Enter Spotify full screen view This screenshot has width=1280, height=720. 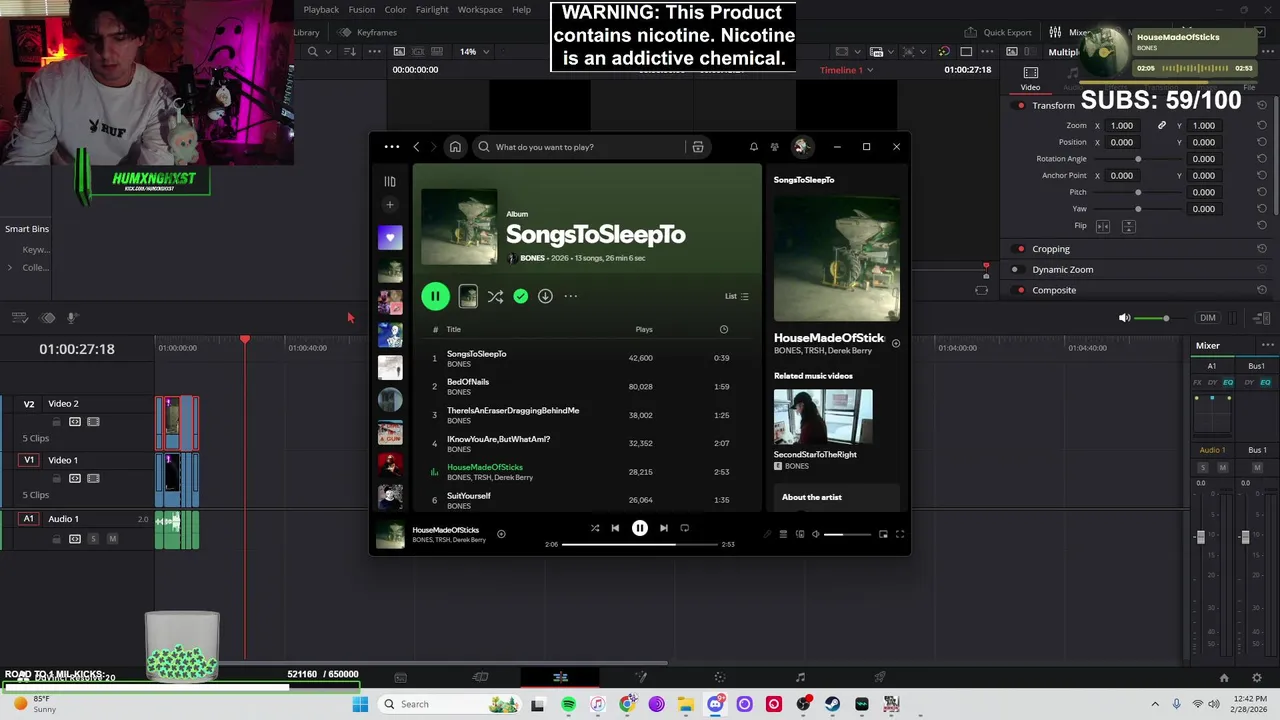point(899,534)
